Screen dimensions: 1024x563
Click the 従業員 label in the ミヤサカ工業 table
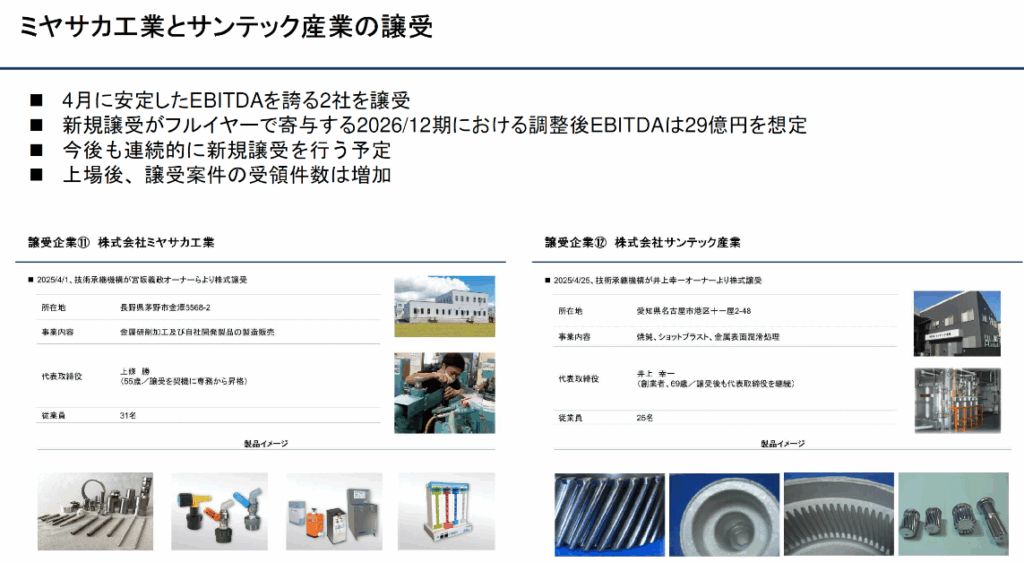pos(54,415)
